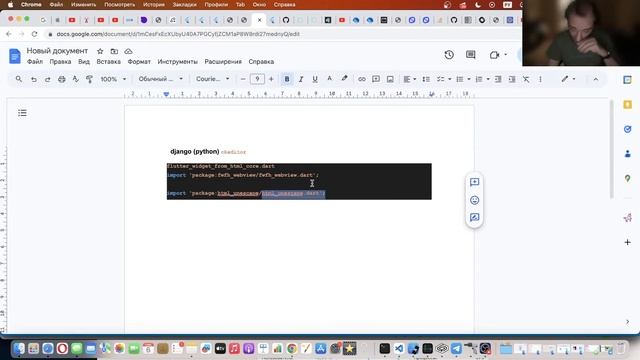
Task: Open the toolbar more options menu
Action: pyautogui.click(x=540, y=79)
